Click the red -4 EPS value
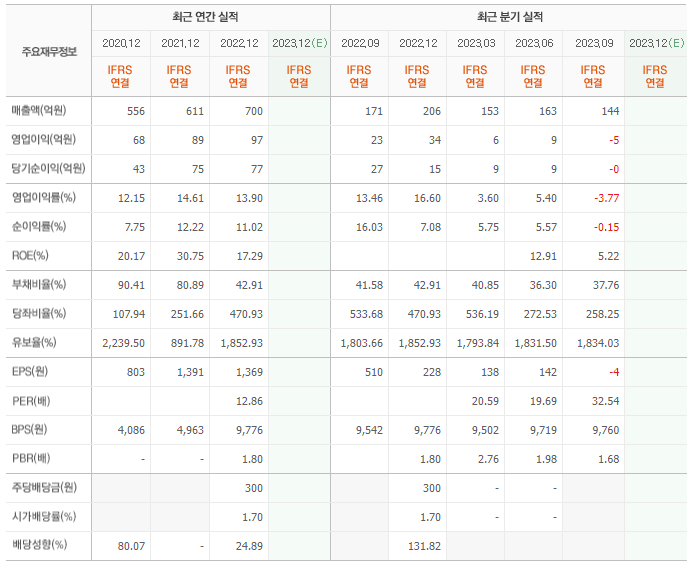 pyautogui.click(x=614, y=372)
